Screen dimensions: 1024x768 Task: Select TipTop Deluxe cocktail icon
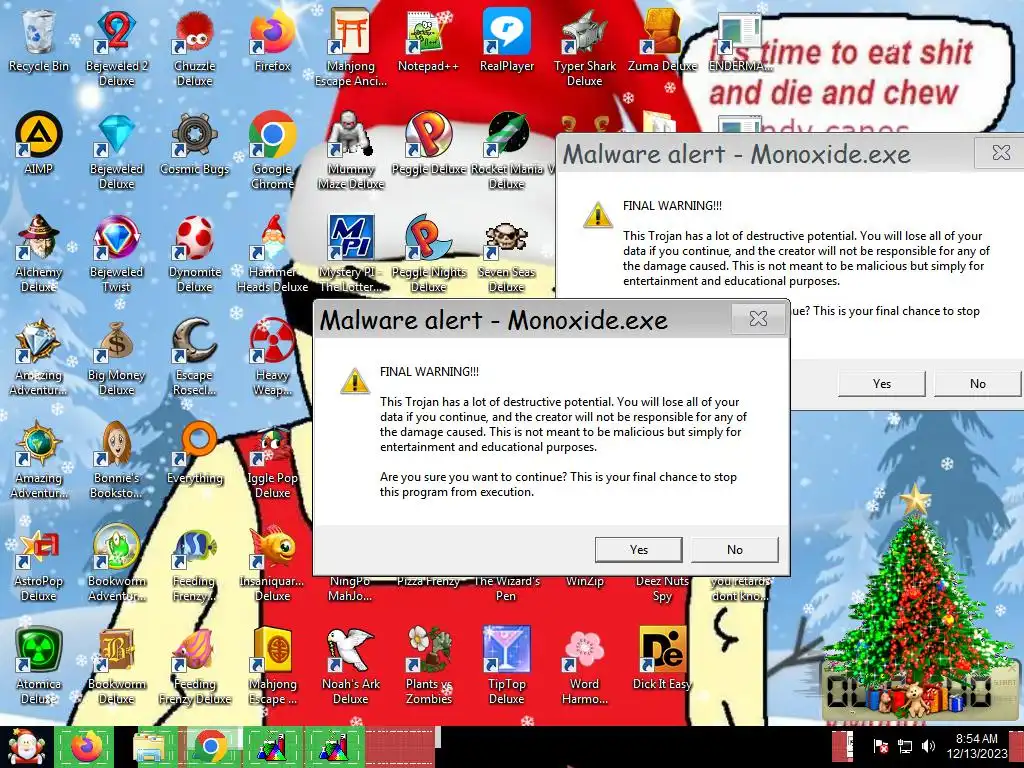coord(507,666)
